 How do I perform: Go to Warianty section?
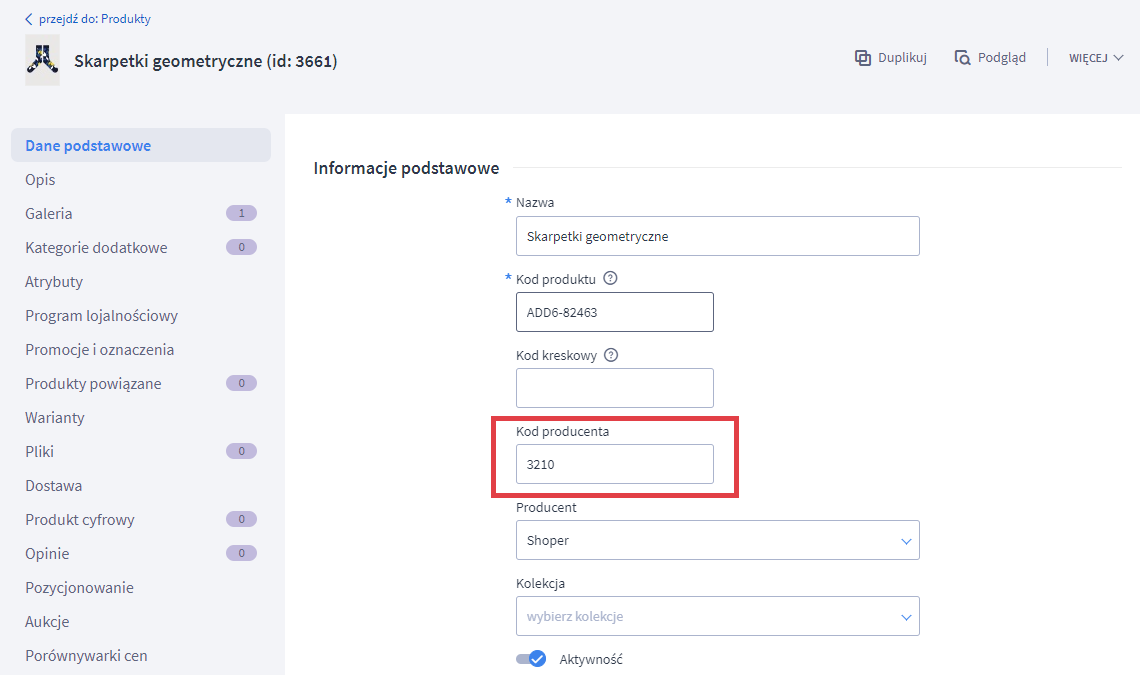[55, 418]
